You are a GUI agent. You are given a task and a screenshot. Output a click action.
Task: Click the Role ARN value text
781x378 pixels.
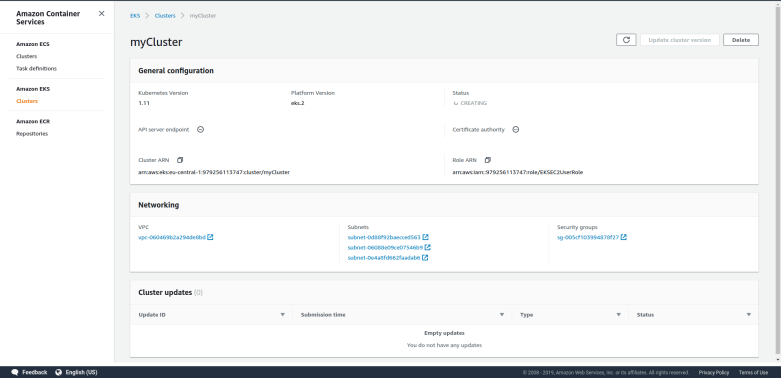click(518, 172)
